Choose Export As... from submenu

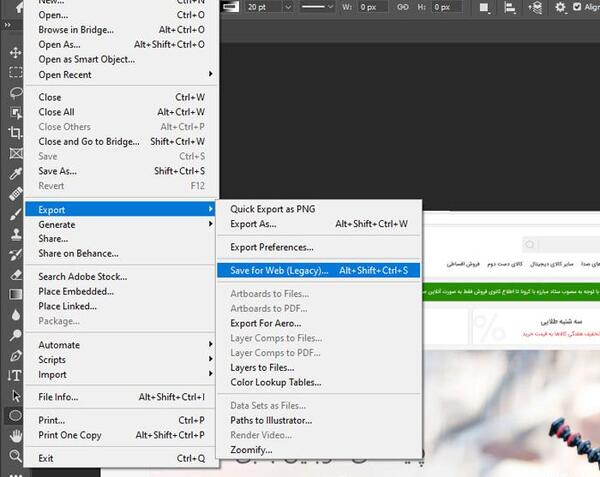point(318,224)
